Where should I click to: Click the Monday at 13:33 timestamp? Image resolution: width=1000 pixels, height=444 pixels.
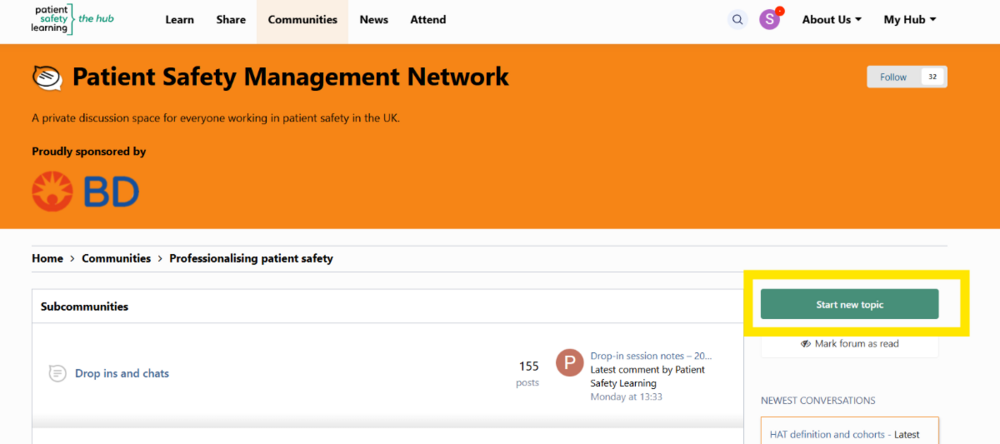[x=626, y=397]
